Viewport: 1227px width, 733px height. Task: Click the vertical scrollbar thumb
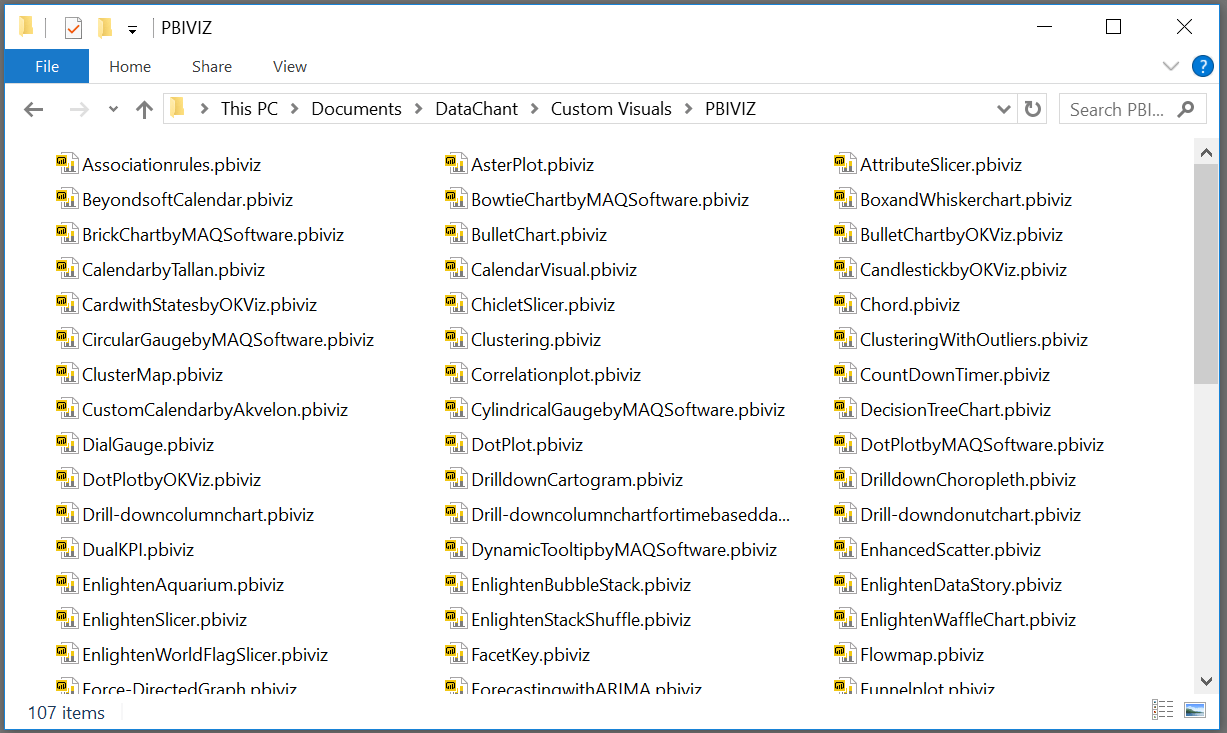point(1206,275)
